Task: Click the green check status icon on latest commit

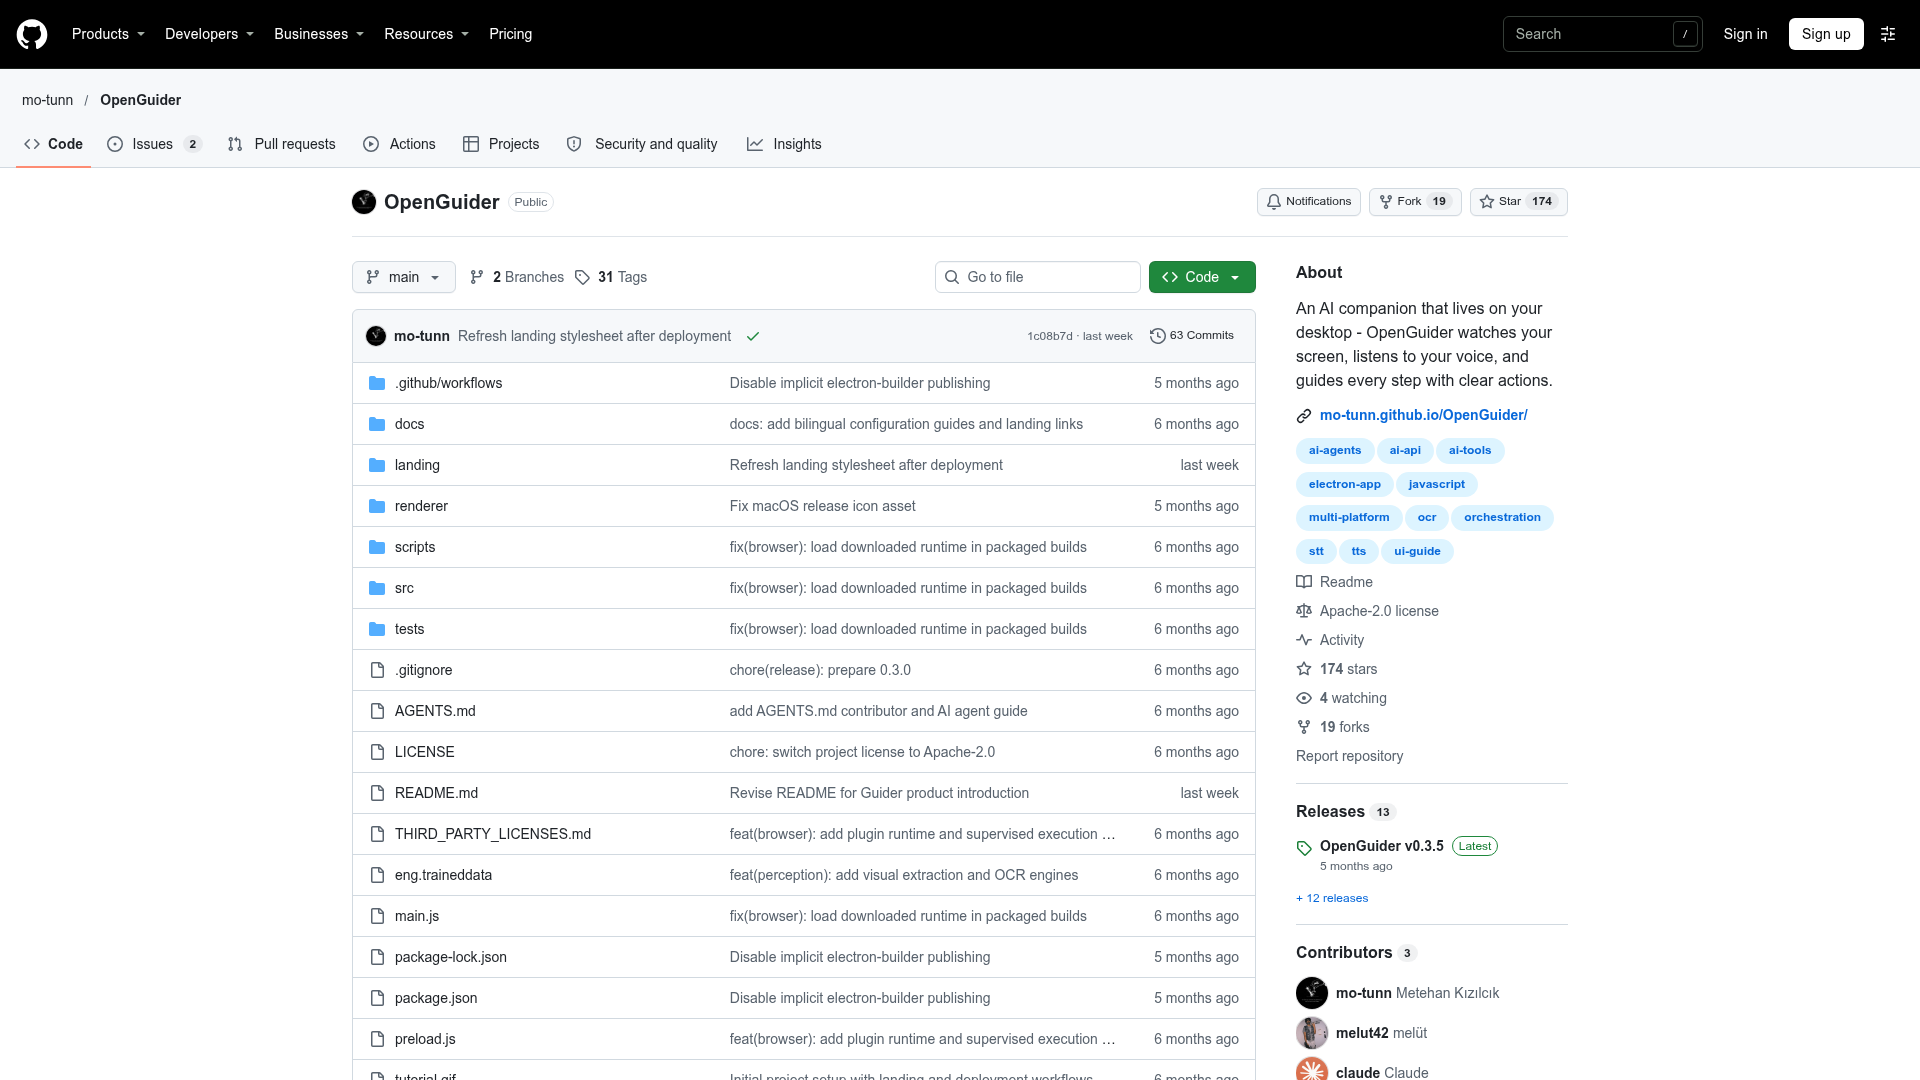Action: tap(753, 336)
